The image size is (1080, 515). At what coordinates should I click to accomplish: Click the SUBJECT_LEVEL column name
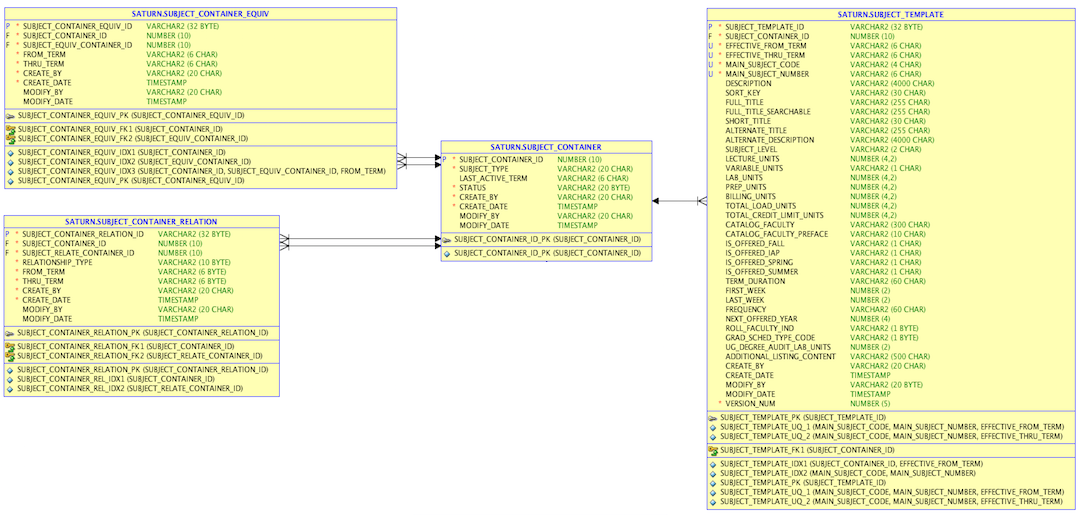[751, 149]
